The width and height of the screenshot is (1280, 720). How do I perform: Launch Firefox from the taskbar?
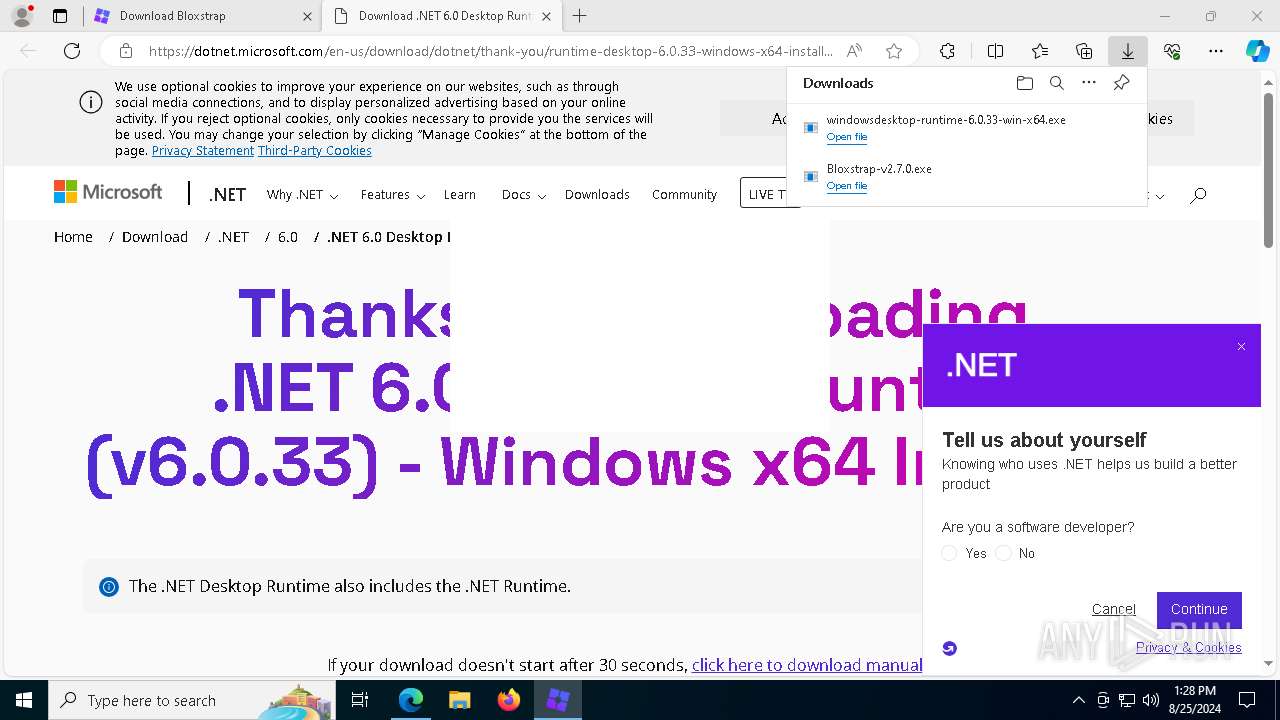click(x=509, y=700)
